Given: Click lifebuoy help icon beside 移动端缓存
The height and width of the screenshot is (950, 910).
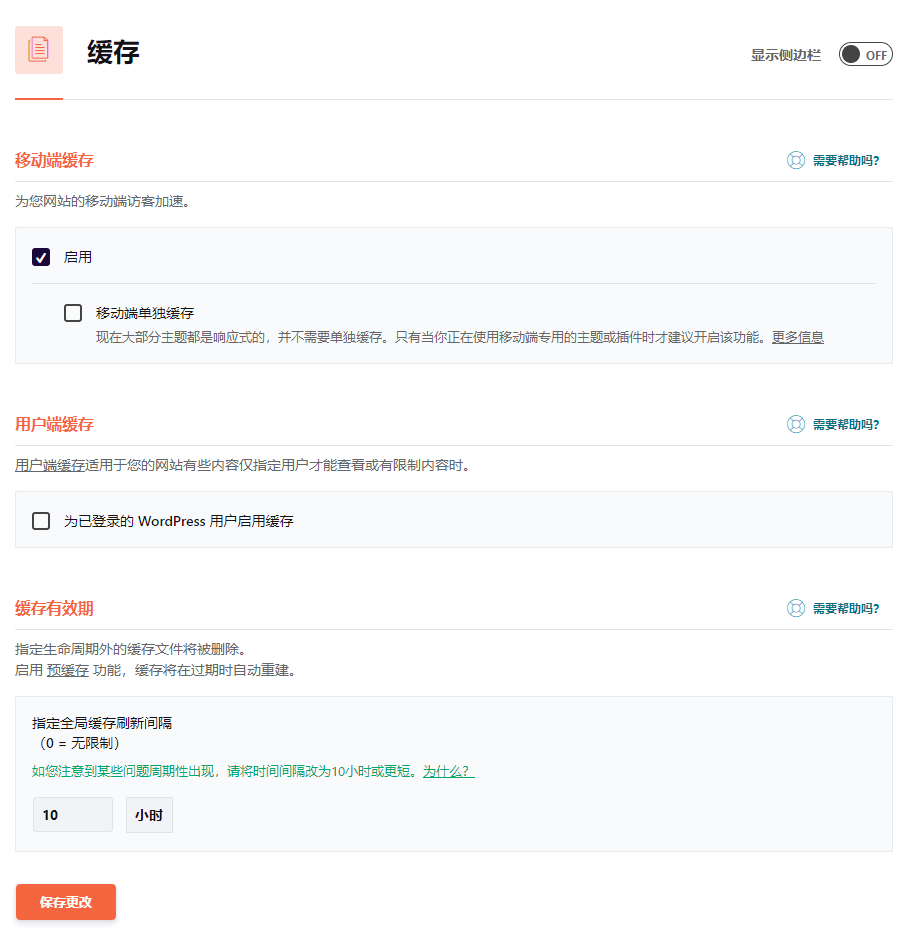Looking at the screenshot, I should tap(796, 160).
